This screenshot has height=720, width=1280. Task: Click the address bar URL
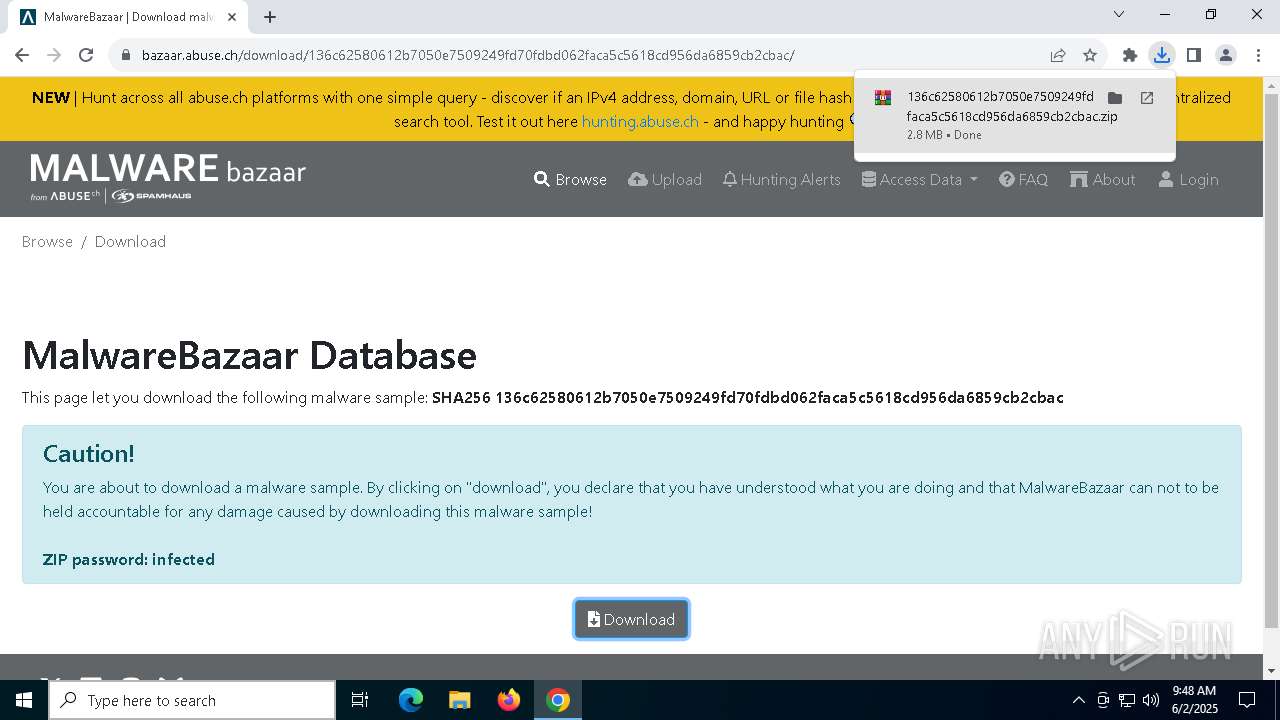pyautogui.click(x=468, y=55)
